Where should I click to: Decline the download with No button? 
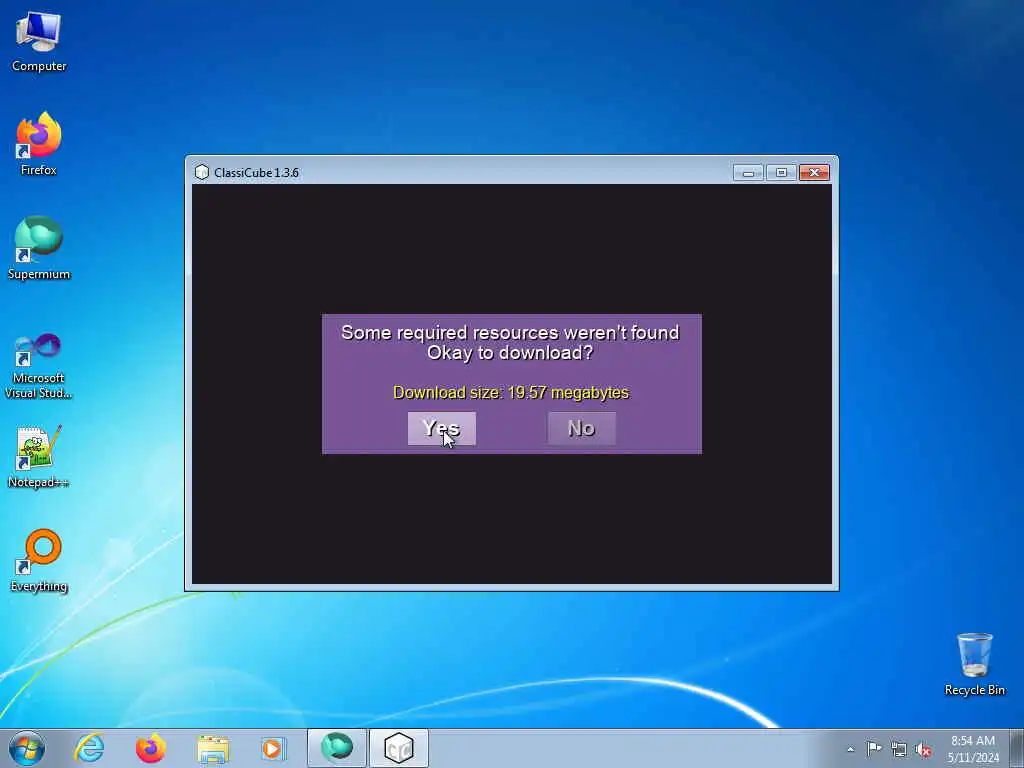(x=581, y=428)
